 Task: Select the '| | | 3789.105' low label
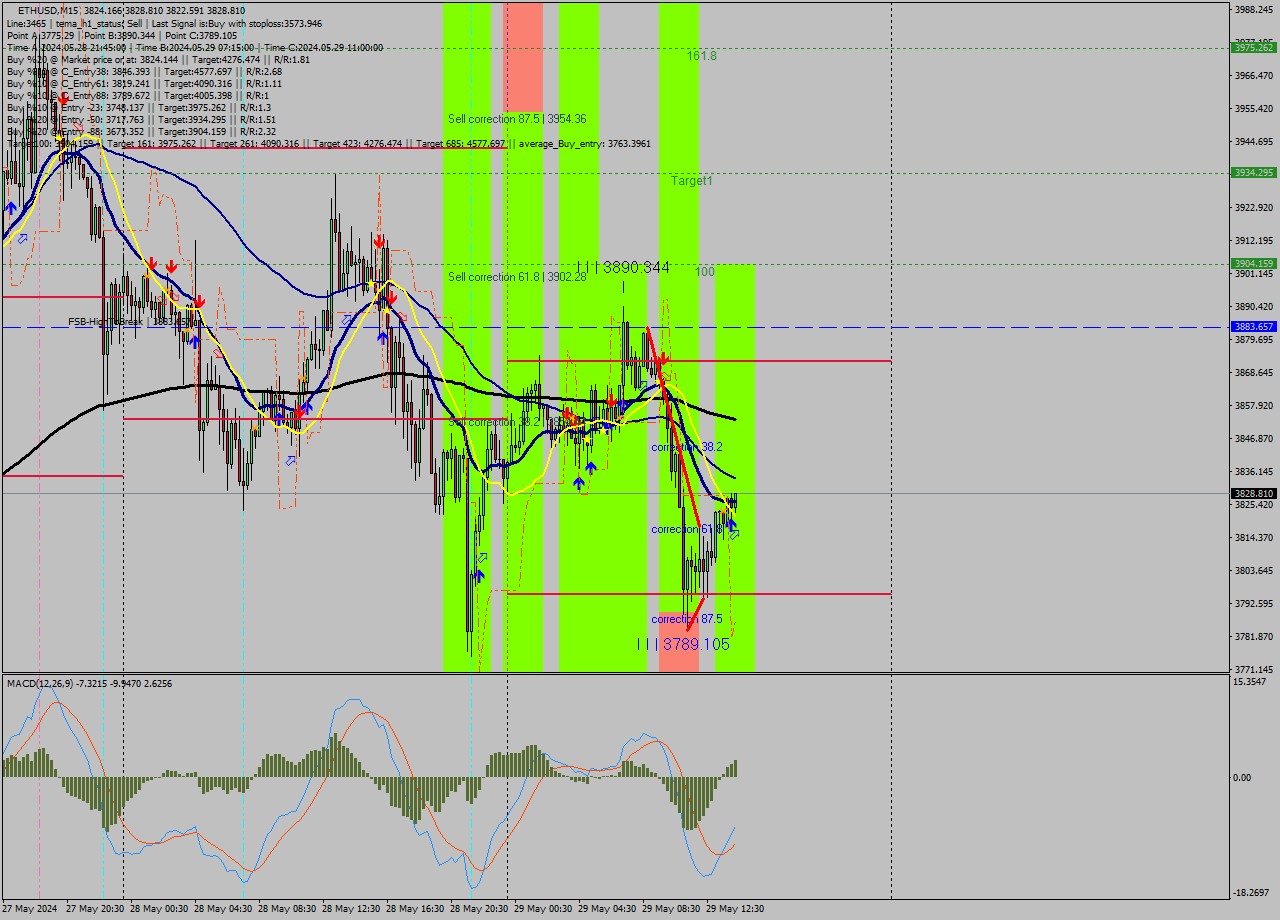coord(683,644)
